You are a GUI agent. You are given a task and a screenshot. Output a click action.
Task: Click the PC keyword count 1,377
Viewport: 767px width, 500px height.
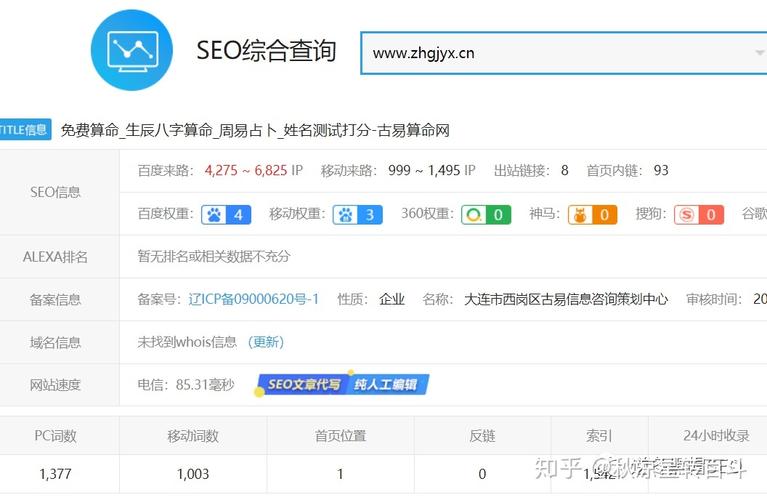point(55,474)
